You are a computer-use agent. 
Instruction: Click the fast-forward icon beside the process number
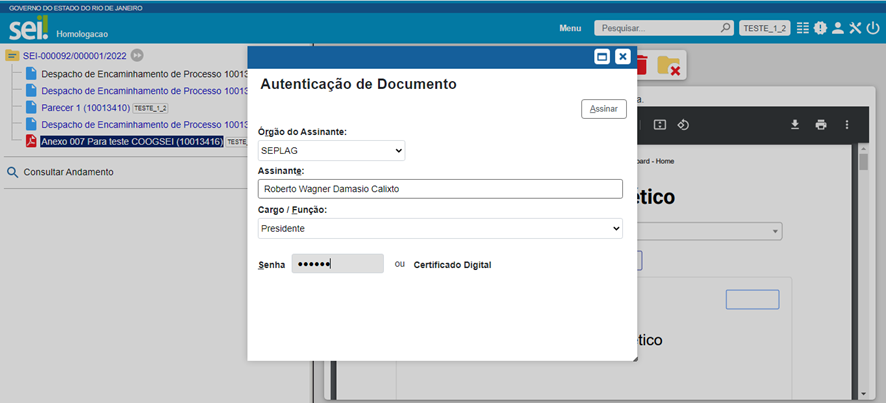pyautogui.click(x=137, y=55)
